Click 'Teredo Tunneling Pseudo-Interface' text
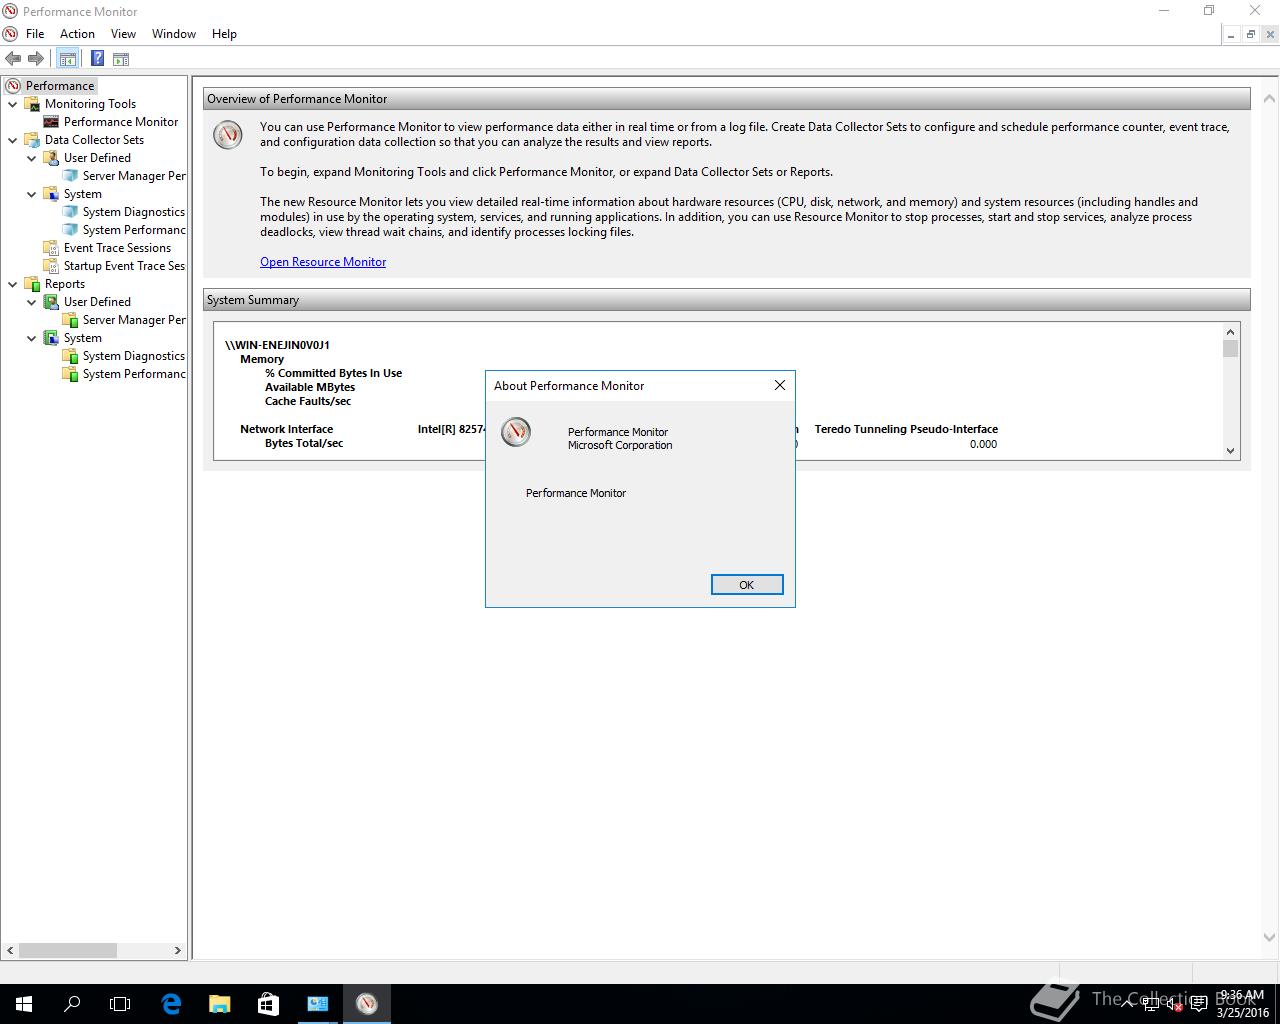Screen dimensions: 1280x1024 point(906,429)
